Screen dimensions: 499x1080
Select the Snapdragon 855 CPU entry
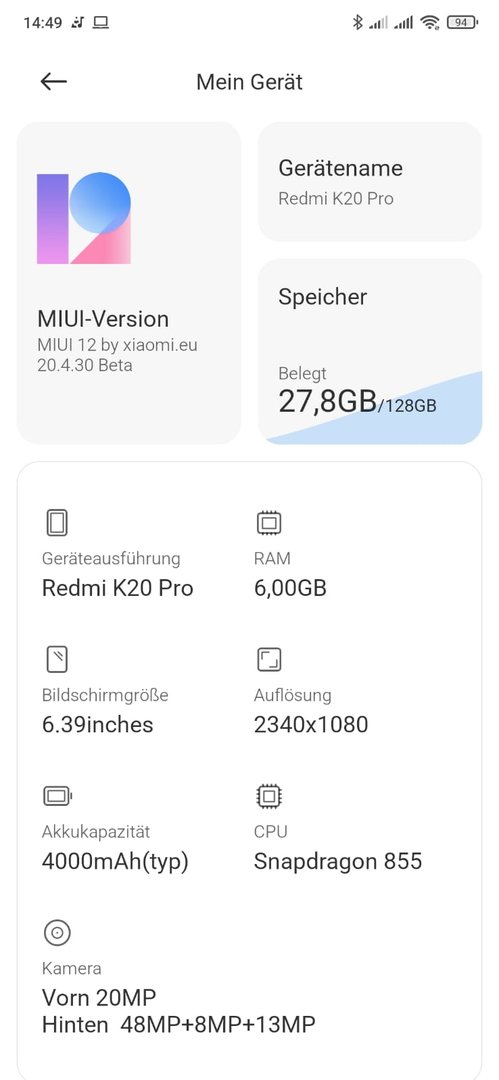pos(338,861)
